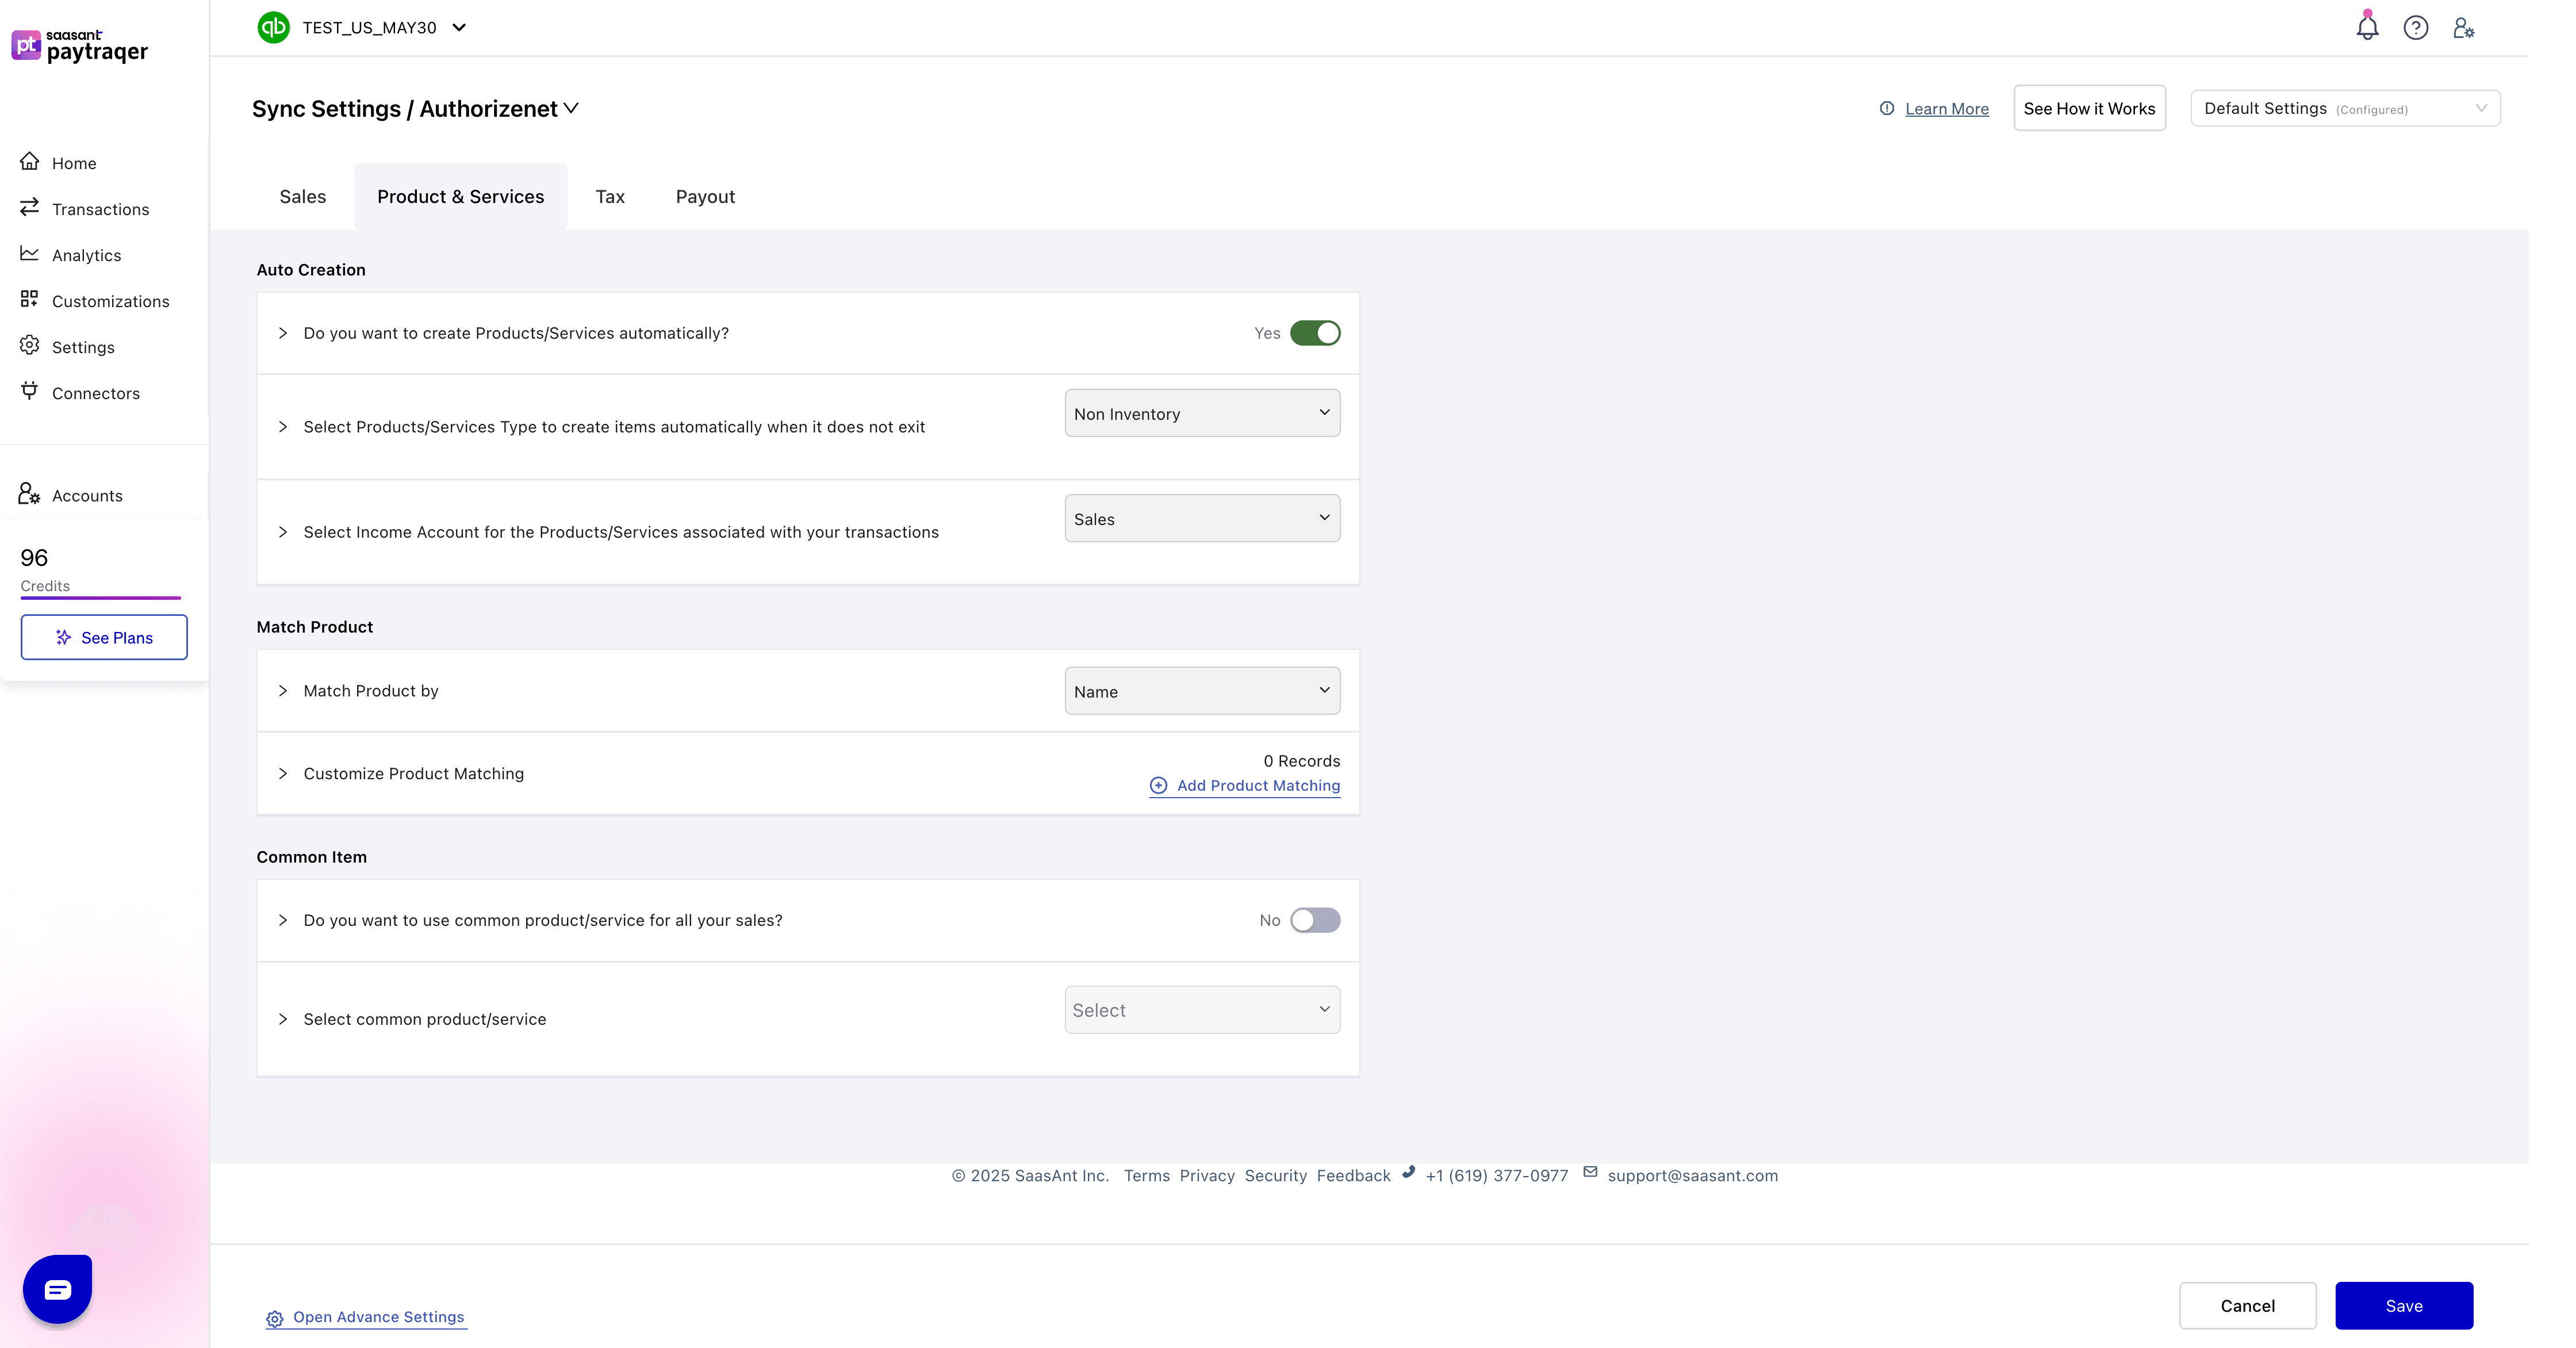Launch the chat widget bubble
This screenshot has height=1348, width=2576.
coord(56,1289)
